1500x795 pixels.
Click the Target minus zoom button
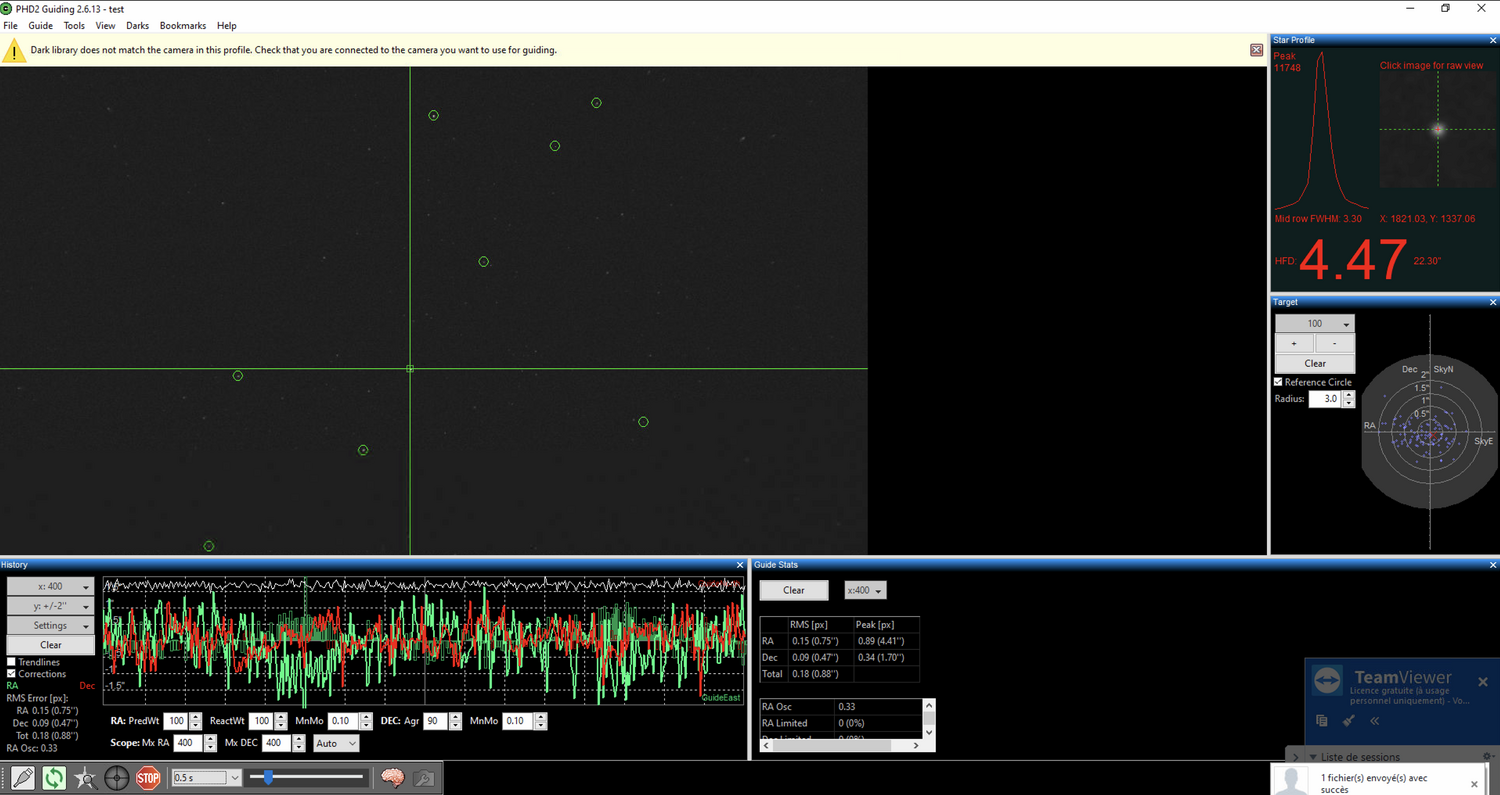click(x=1335, y=343)
